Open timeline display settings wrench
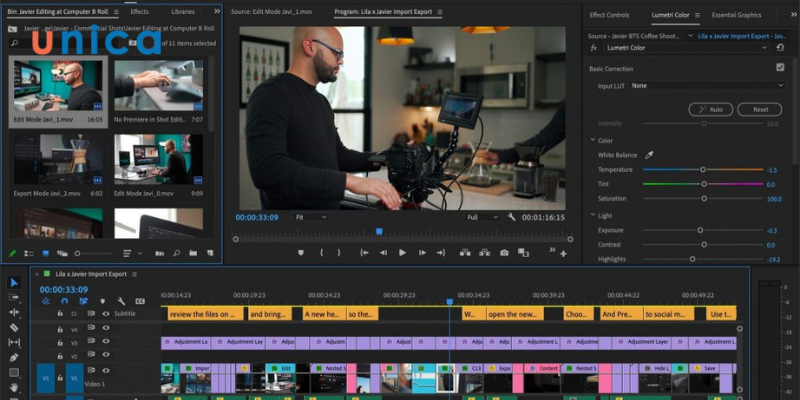 [121, 301]
